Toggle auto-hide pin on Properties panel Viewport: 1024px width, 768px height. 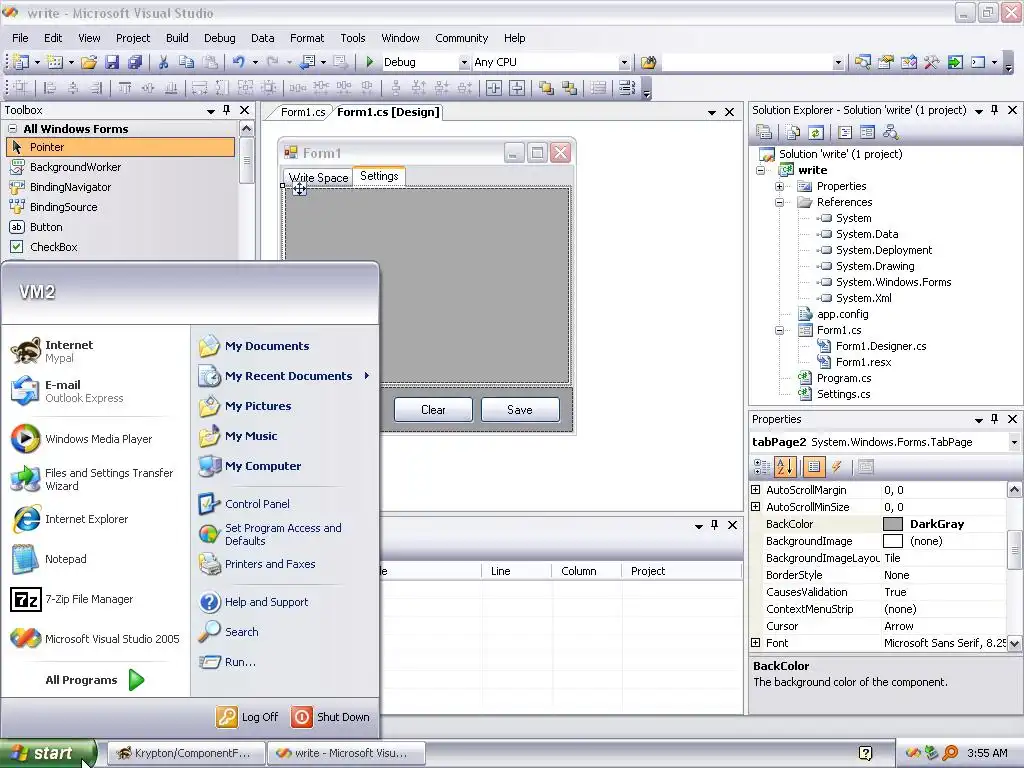point(995,419)
